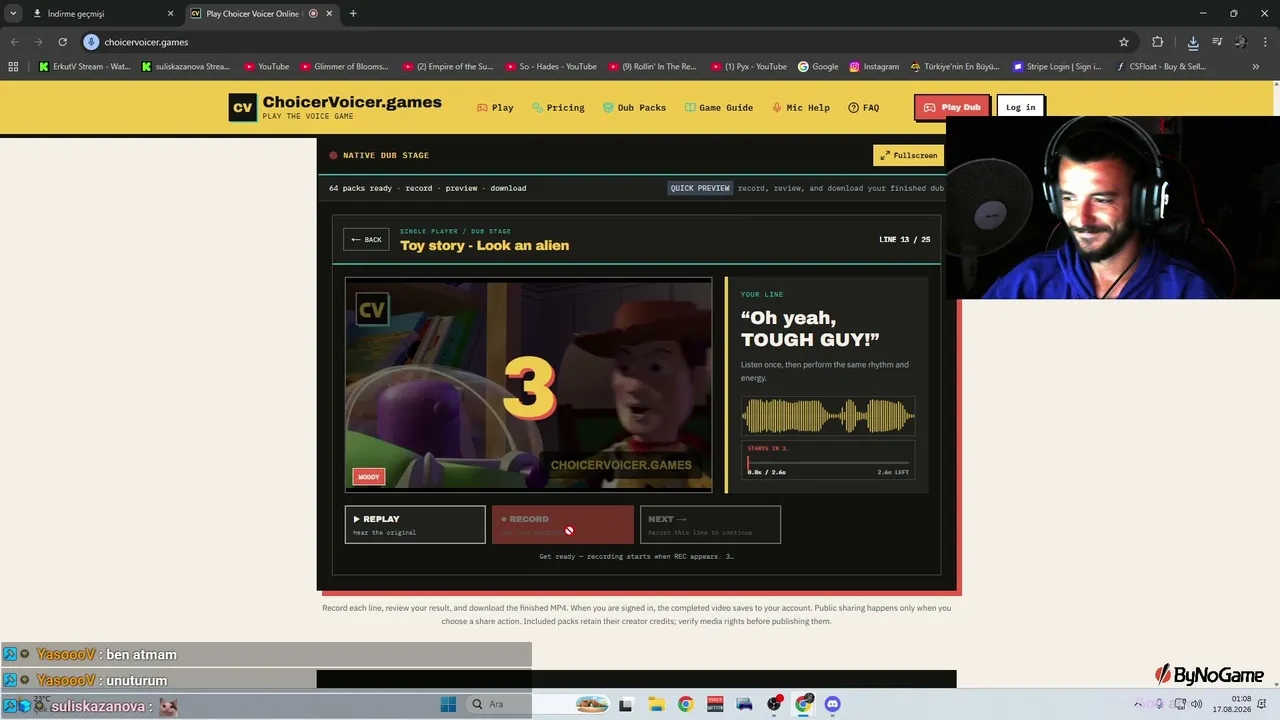
Task: Switch to the İndirme geçmişi tab
Action: point(100,14)
